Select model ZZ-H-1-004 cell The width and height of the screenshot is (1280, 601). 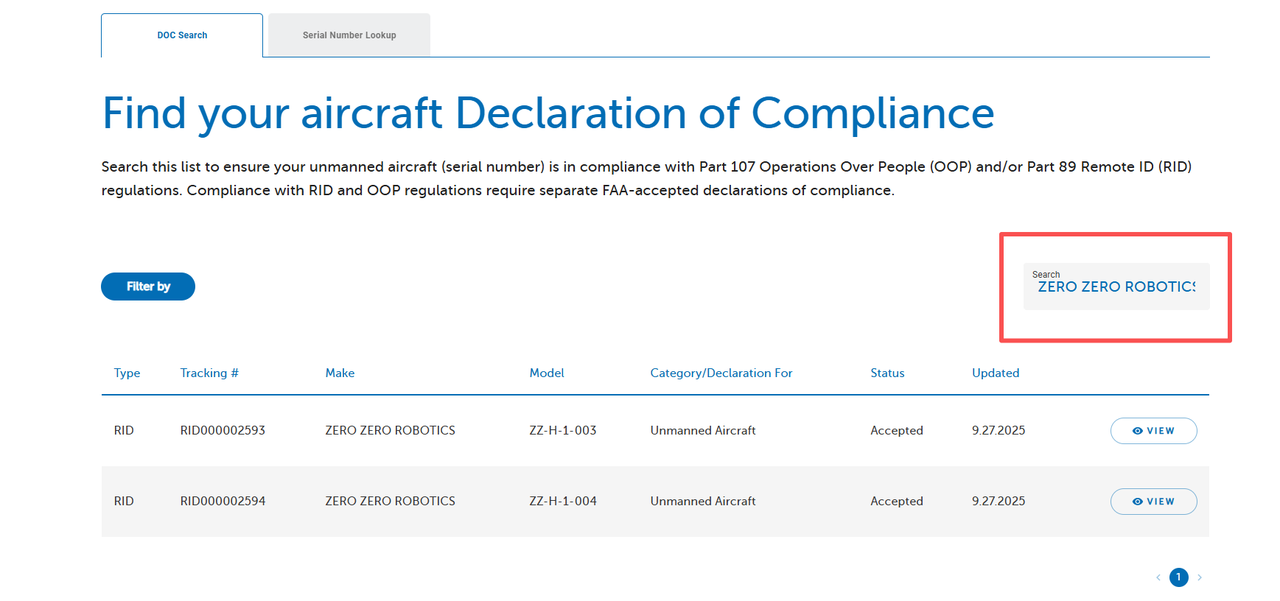[563, 501]
